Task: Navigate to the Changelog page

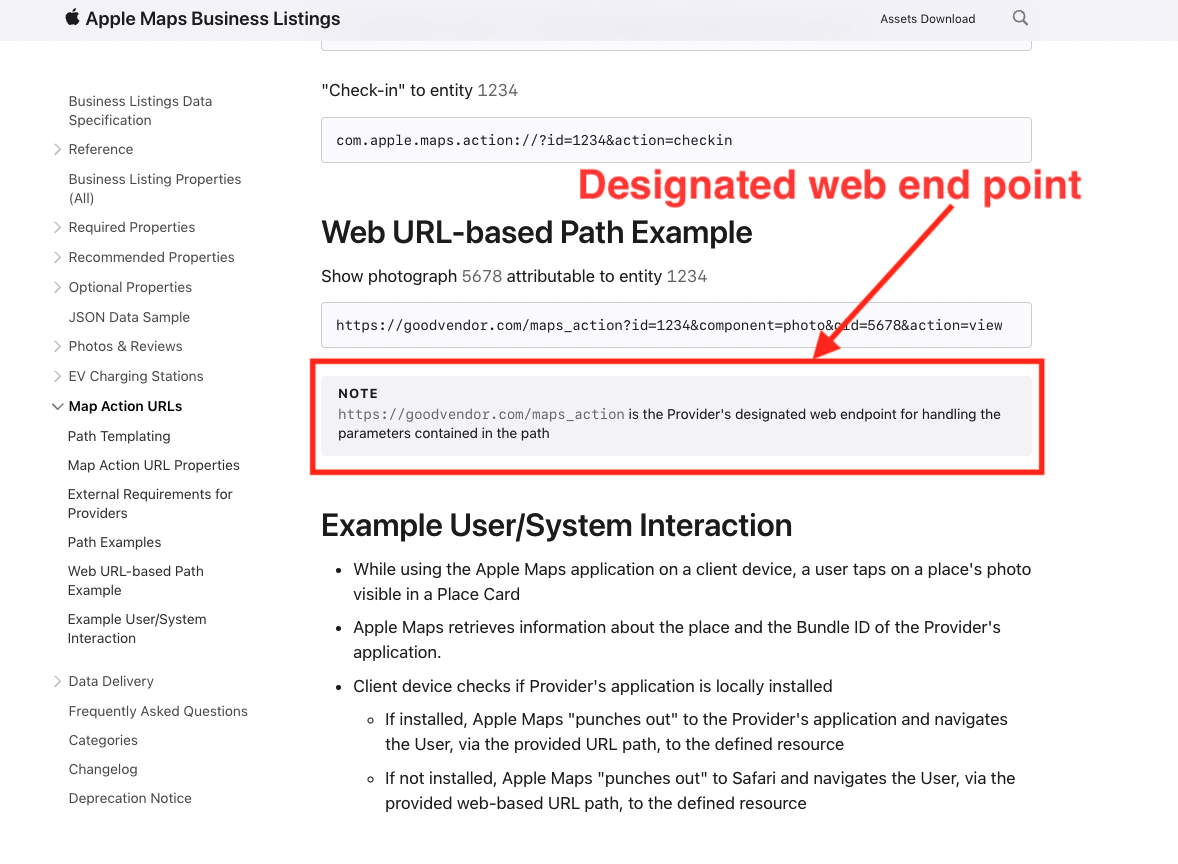Action: (103, 769)
